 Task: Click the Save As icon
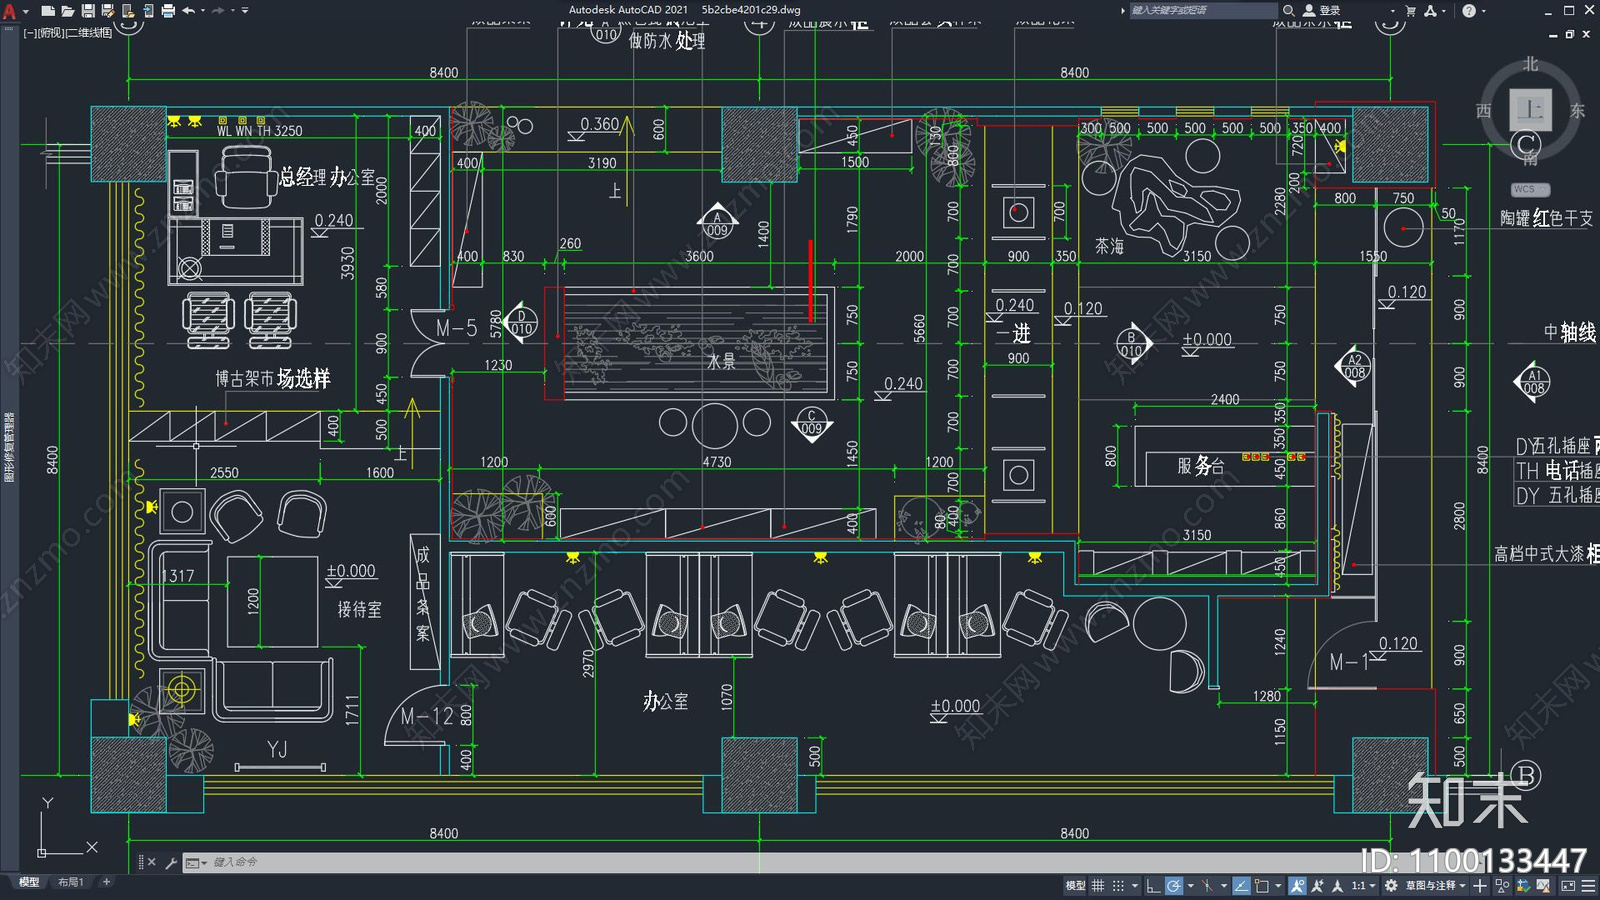click(108, 11)
